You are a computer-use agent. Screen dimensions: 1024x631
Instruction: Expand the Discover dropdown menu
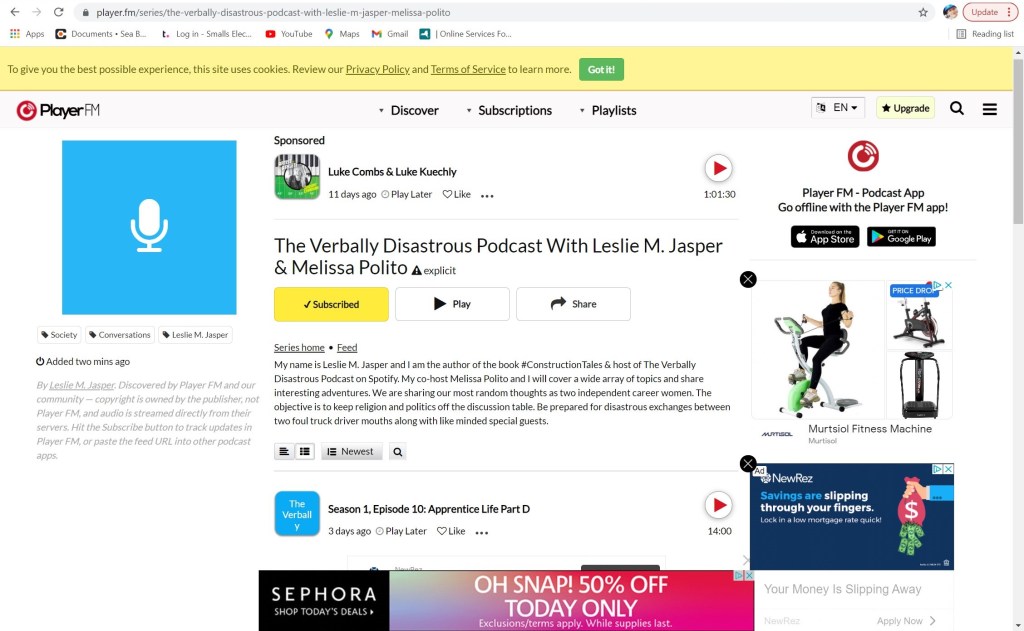coord(408,110)
